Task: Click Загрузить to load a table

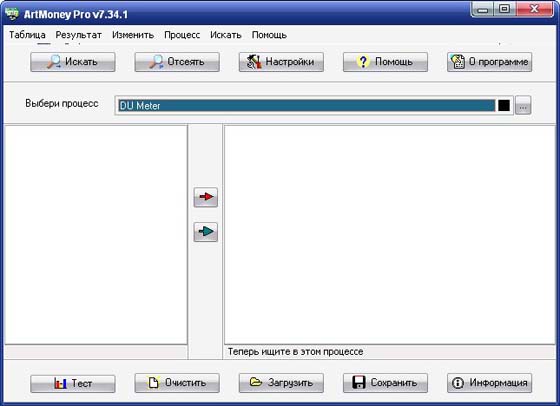Action: pos(281,383)
